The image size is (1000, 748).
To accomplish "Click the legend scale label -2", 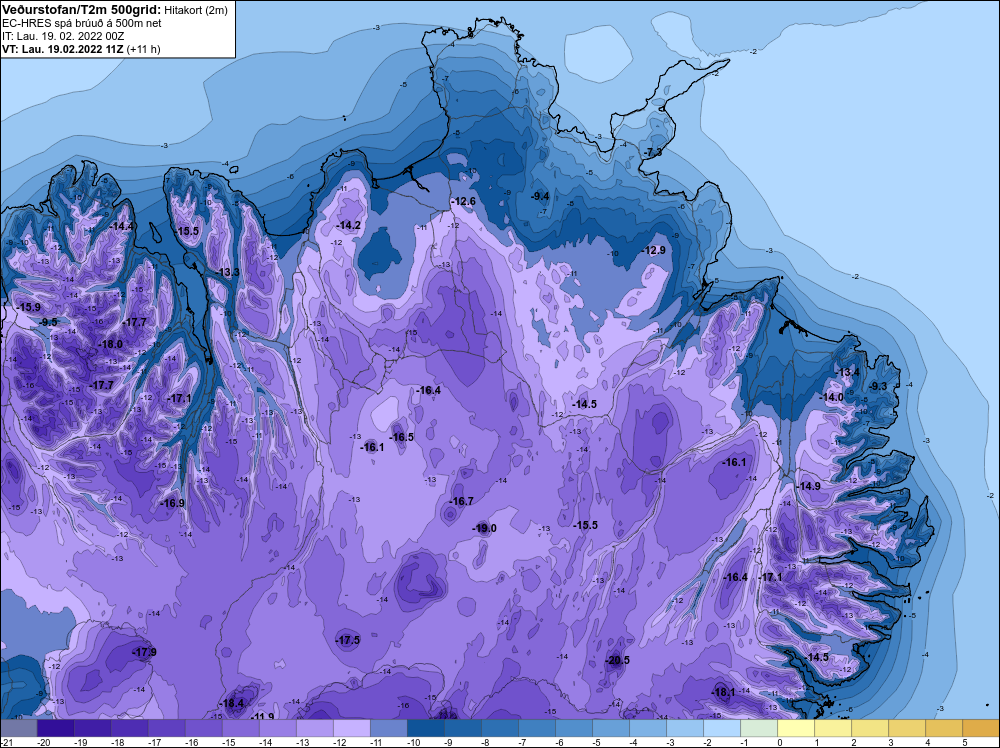I will tap(707, 742).
